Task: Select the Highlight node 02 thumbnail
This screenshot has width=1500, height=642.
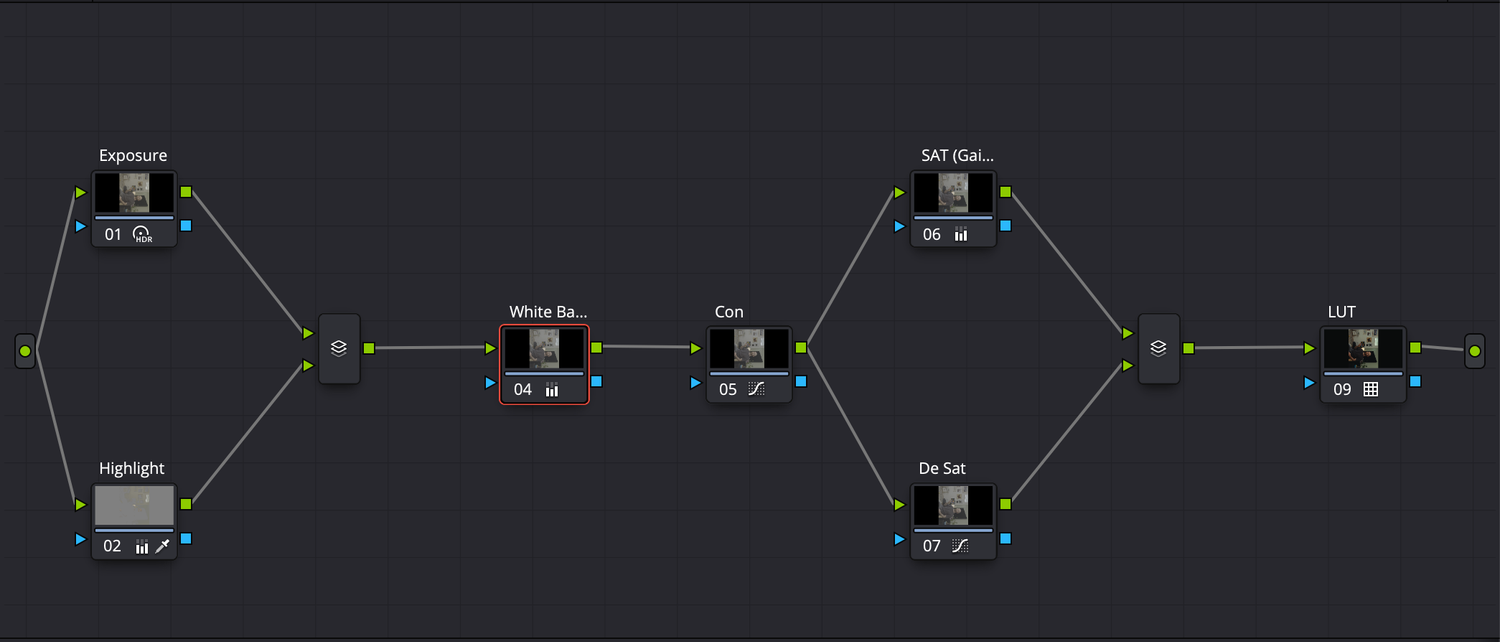Action: tap(134, 506)
